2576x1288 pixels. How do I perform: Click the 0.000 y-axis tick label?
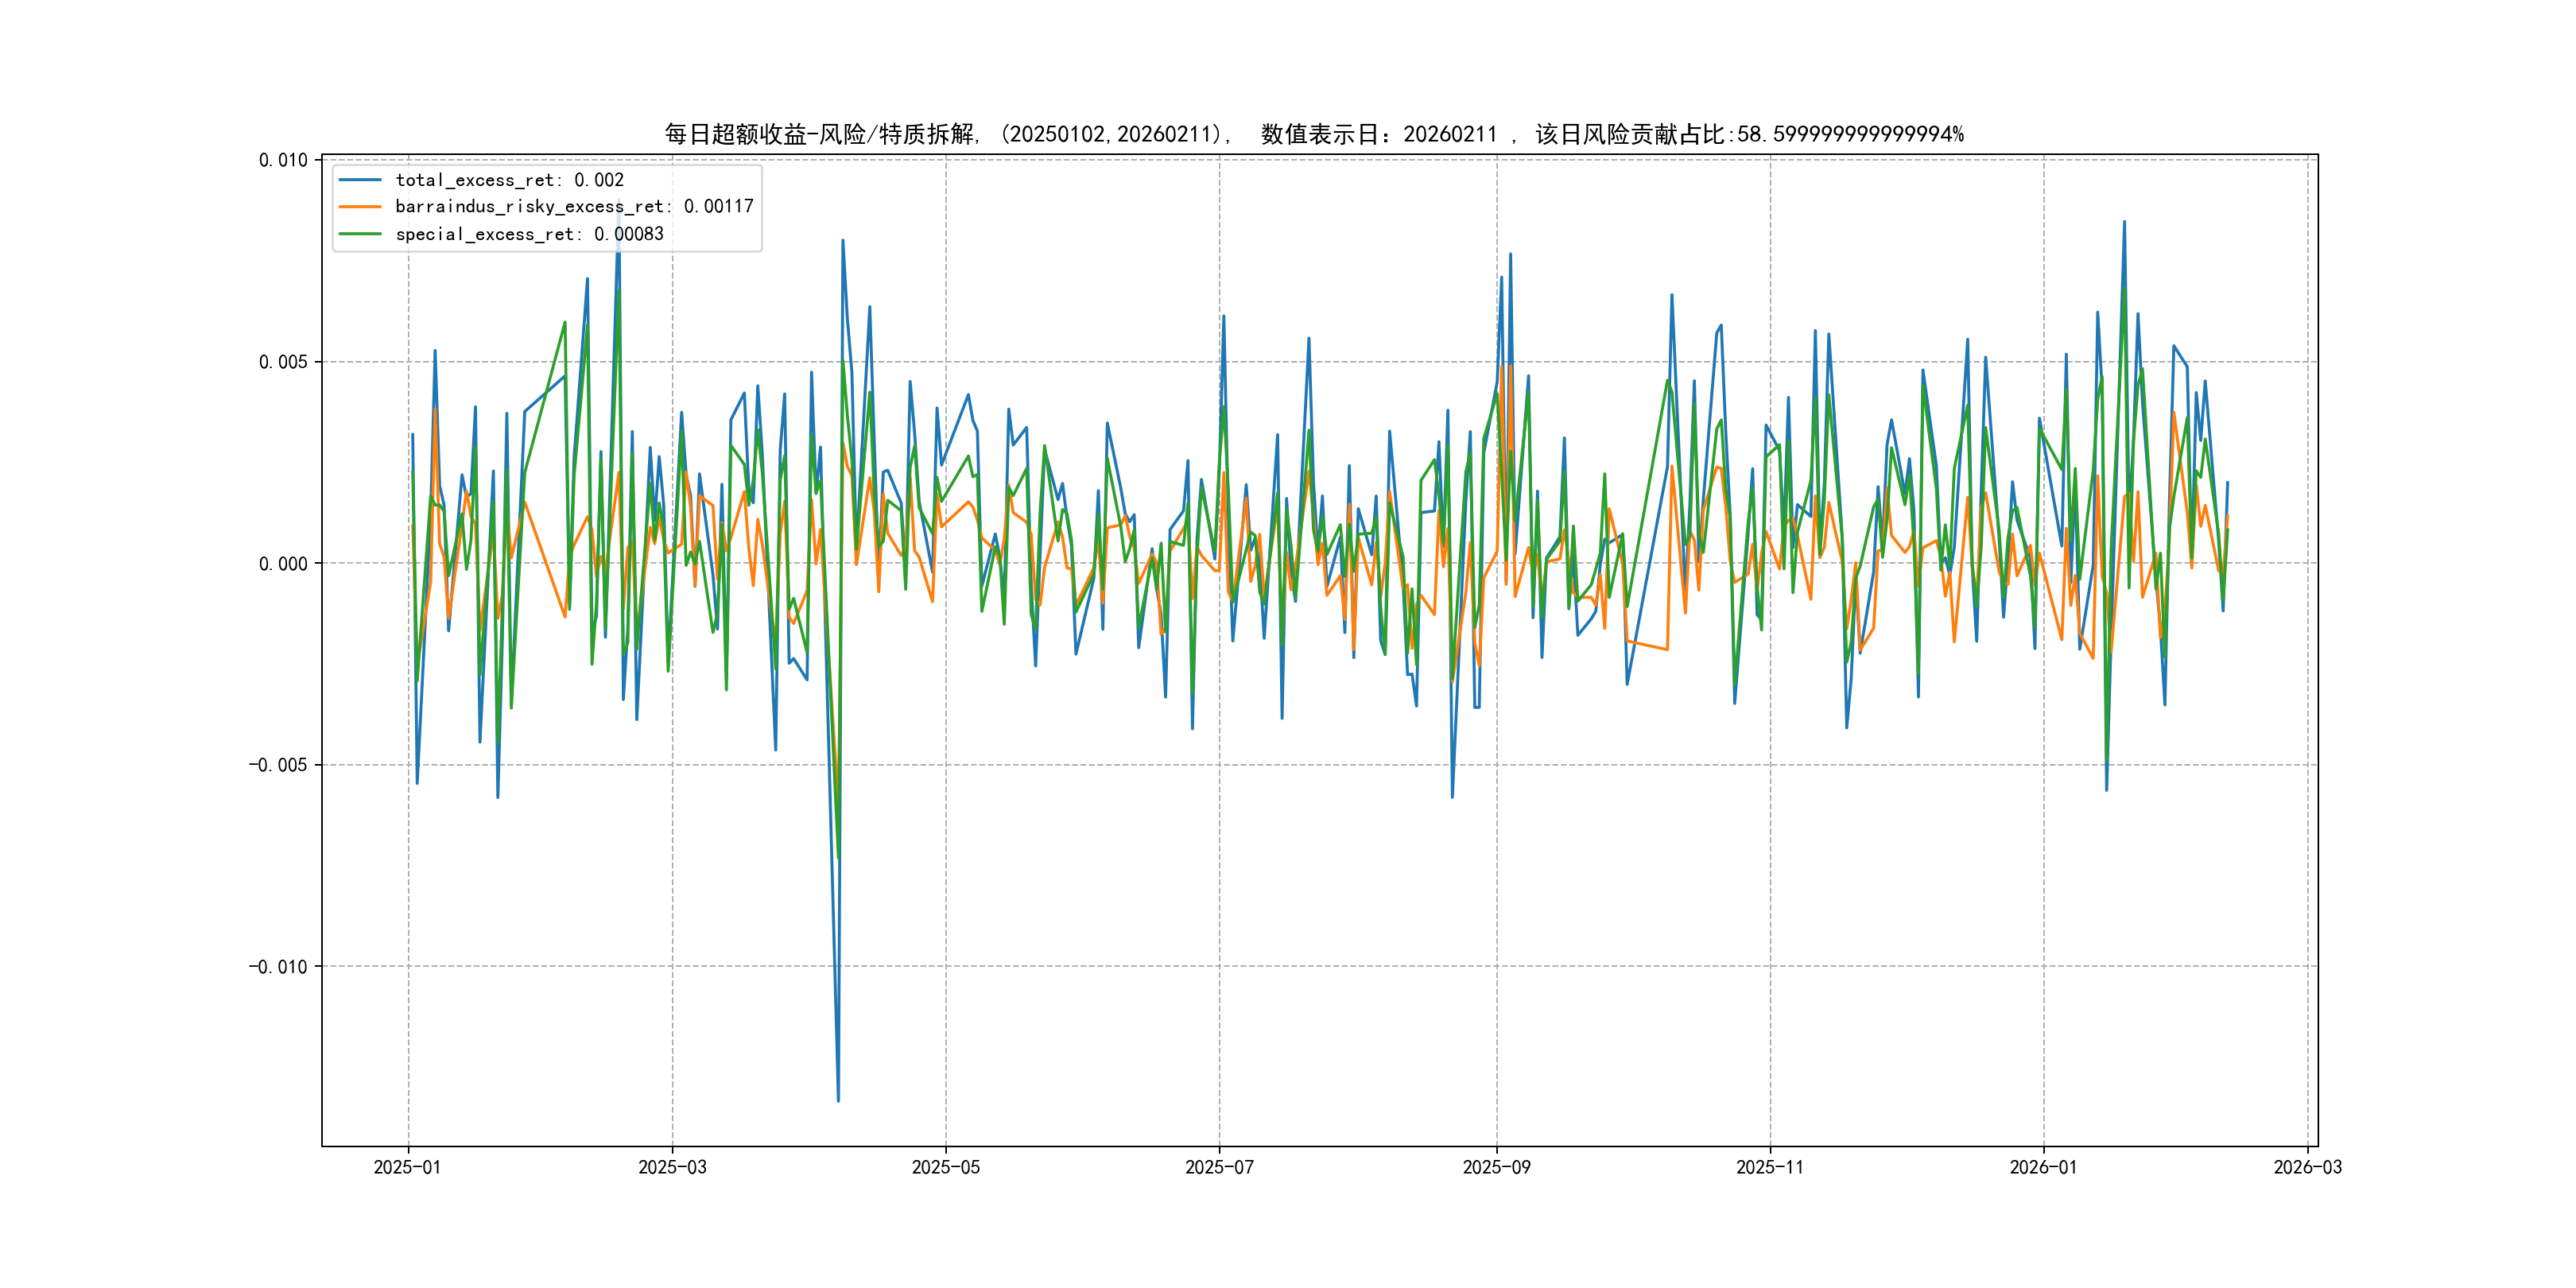coord(283,564)
